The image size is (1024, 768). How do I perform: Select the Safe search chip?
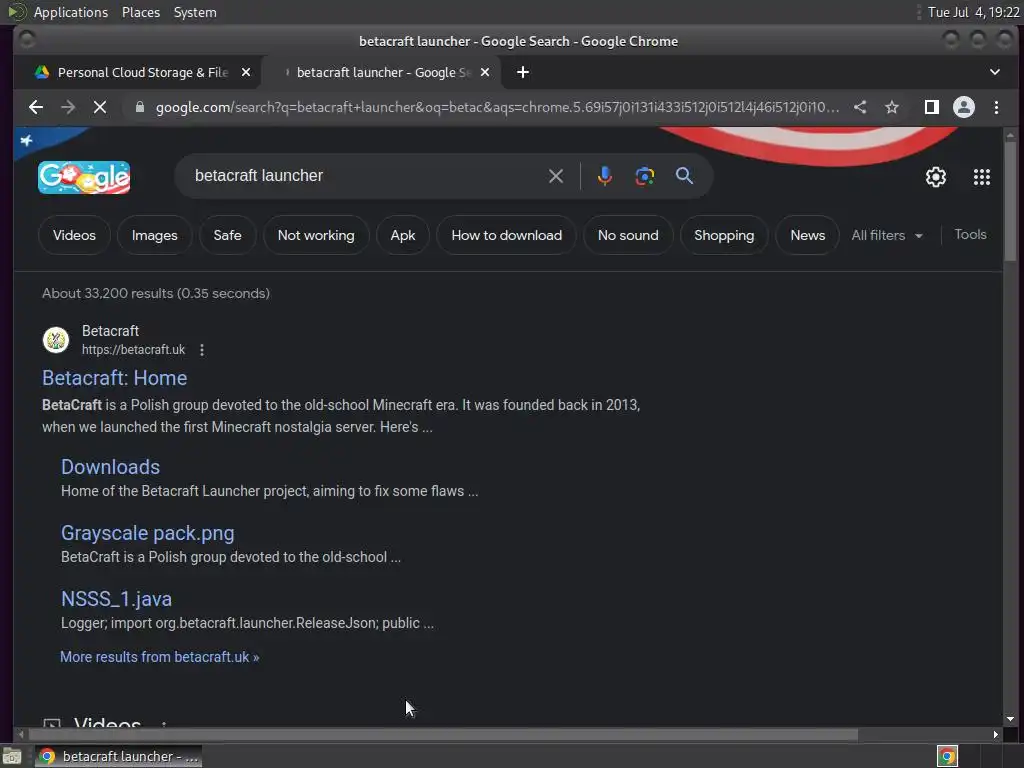click(x=227, y=235)
